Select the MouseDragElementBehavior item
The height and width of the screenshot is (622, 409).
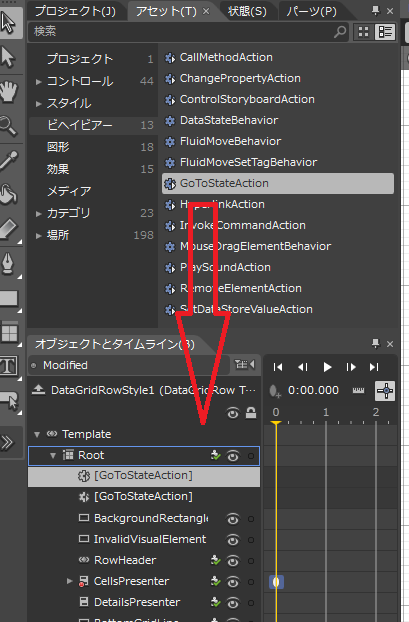pyautogui.click(x=255, y=246)
